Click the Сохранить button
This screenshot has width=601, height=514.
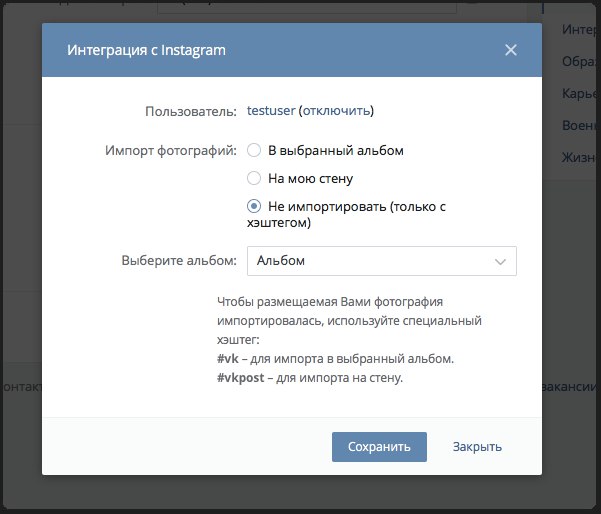tap(379, 447)
